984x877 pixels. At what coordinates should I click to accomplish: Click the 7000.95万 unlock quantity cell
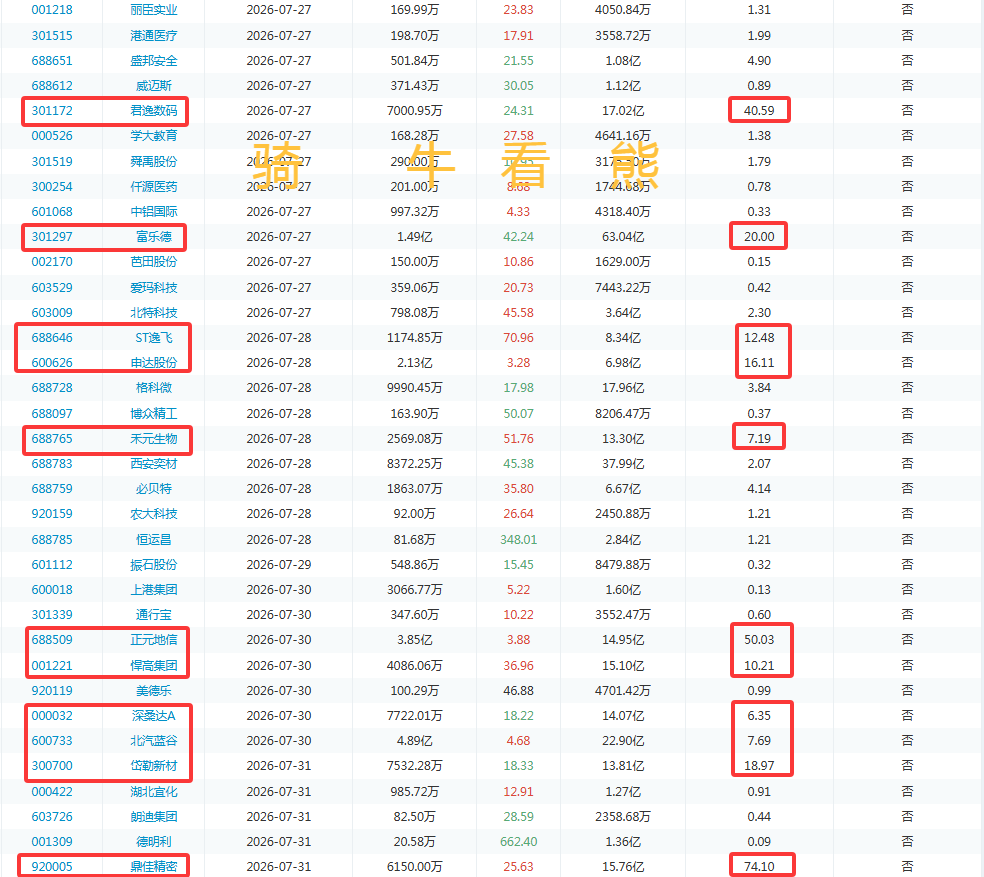coord(414,111)
